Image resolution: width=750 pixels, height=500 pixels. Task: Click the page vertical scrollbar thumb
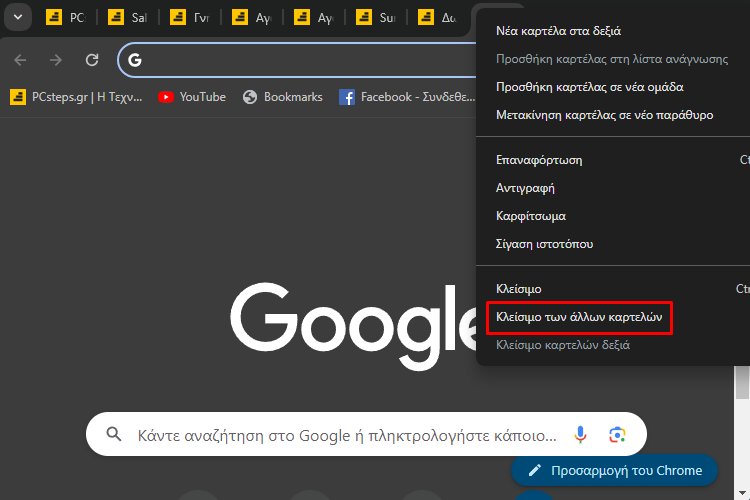742,382
